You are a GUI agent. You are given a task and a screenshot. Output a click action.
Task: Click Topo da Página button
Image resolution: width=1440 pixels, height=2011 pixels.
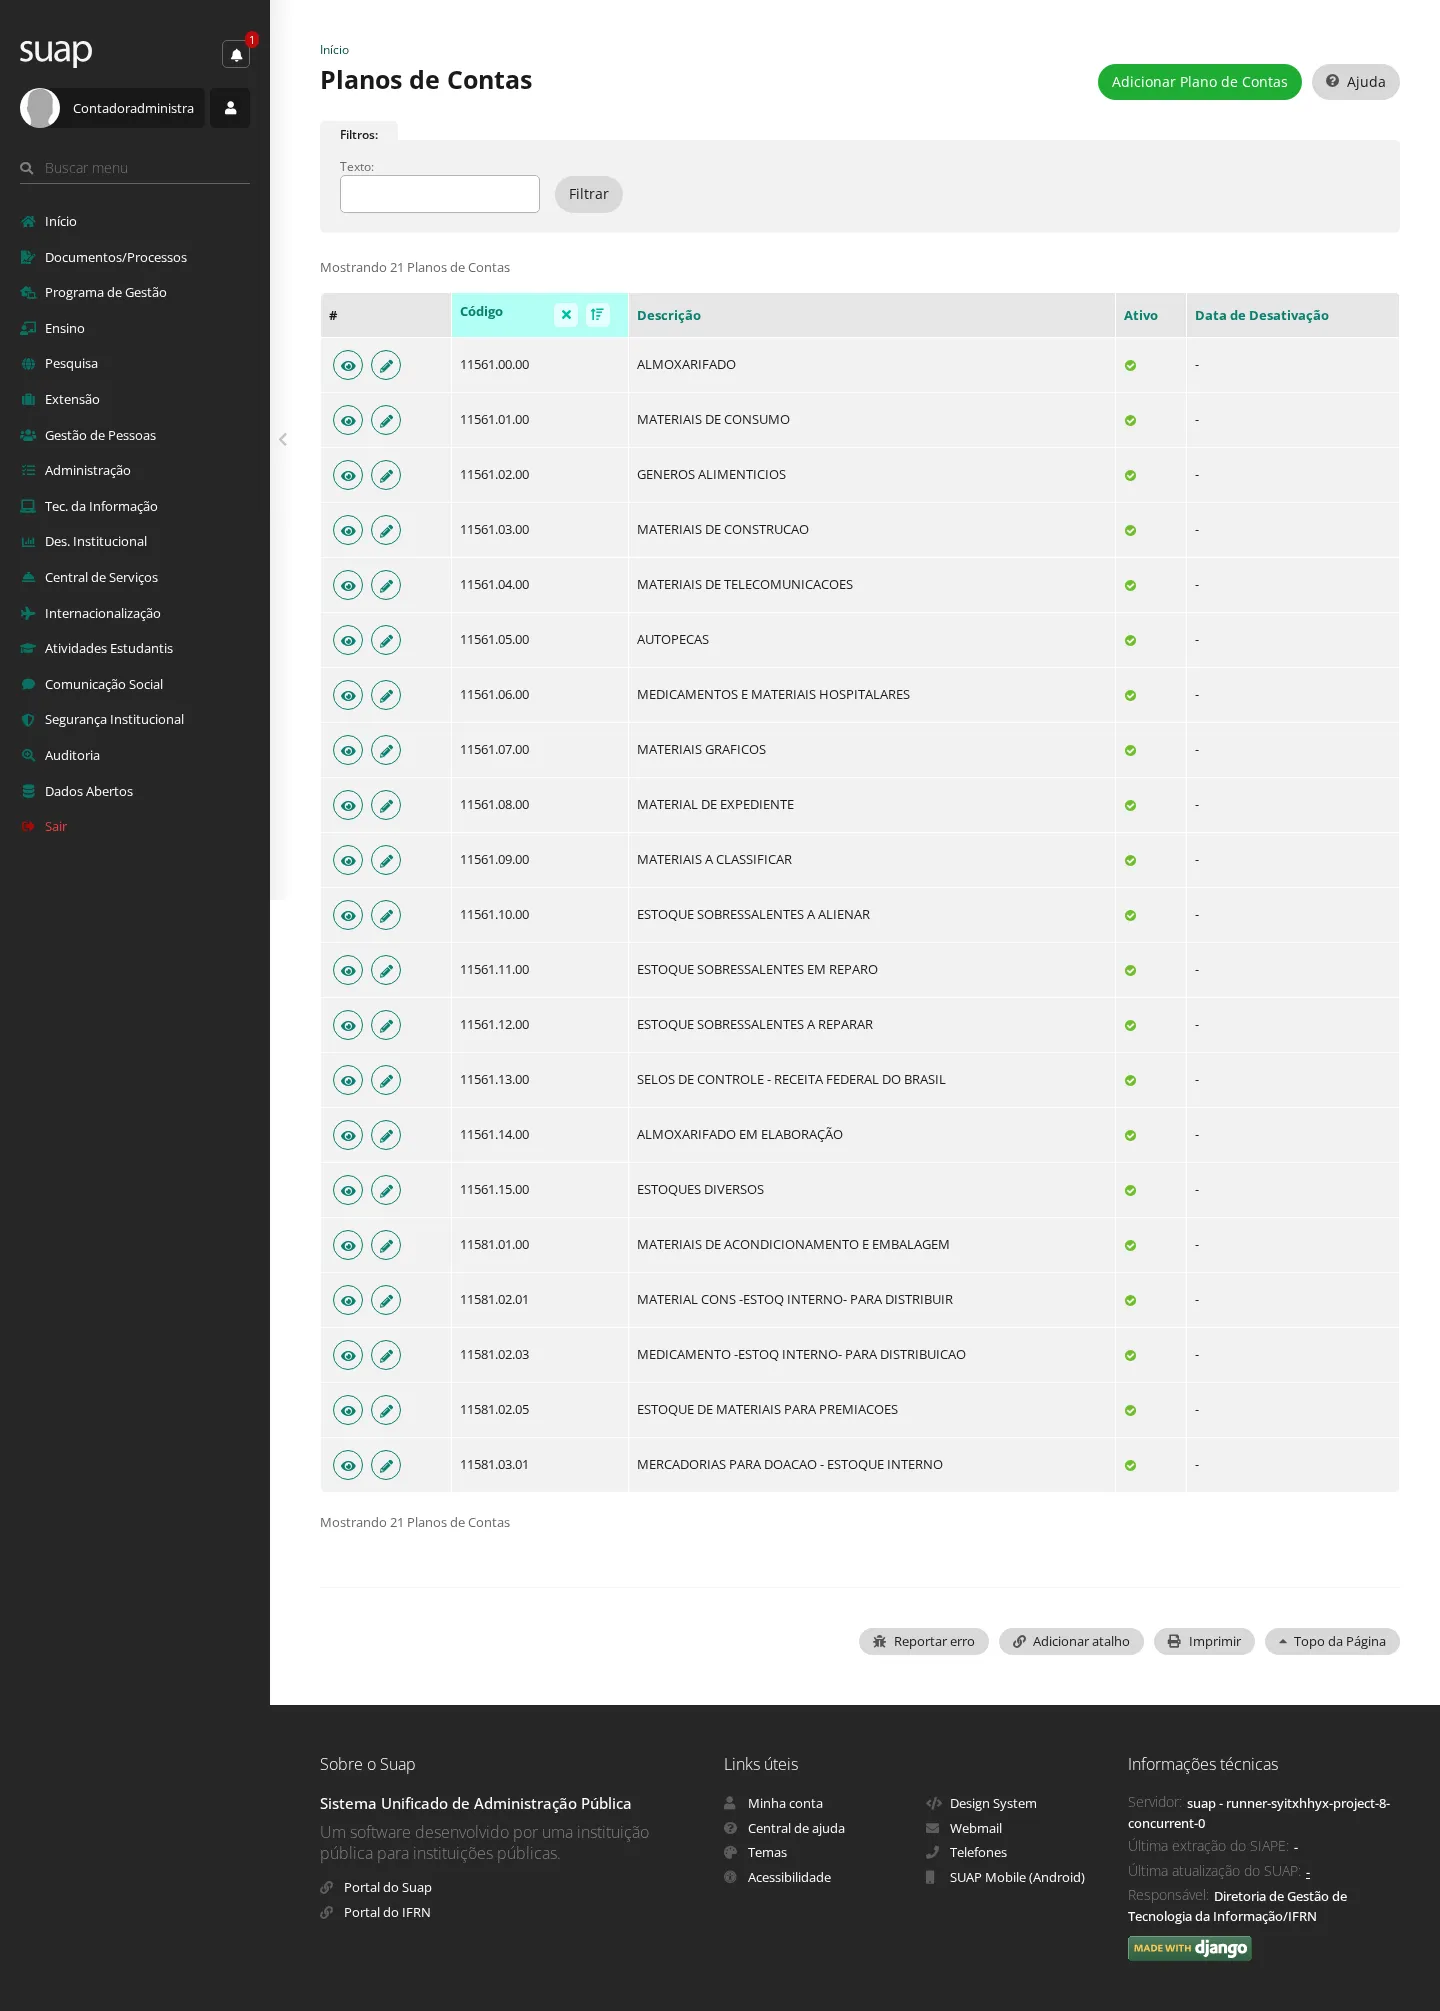[1332, 1641]
